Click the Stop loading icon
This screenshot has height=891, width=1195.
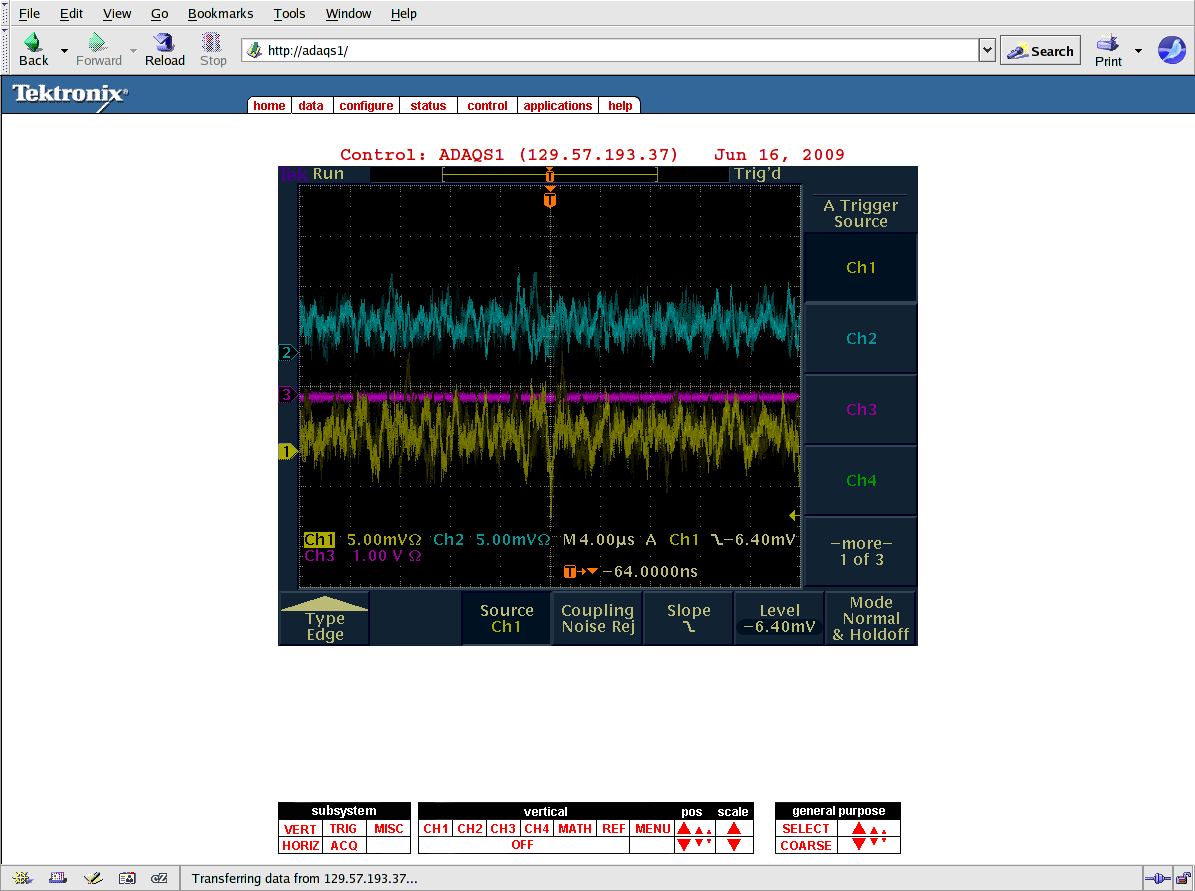pos(212,43)
